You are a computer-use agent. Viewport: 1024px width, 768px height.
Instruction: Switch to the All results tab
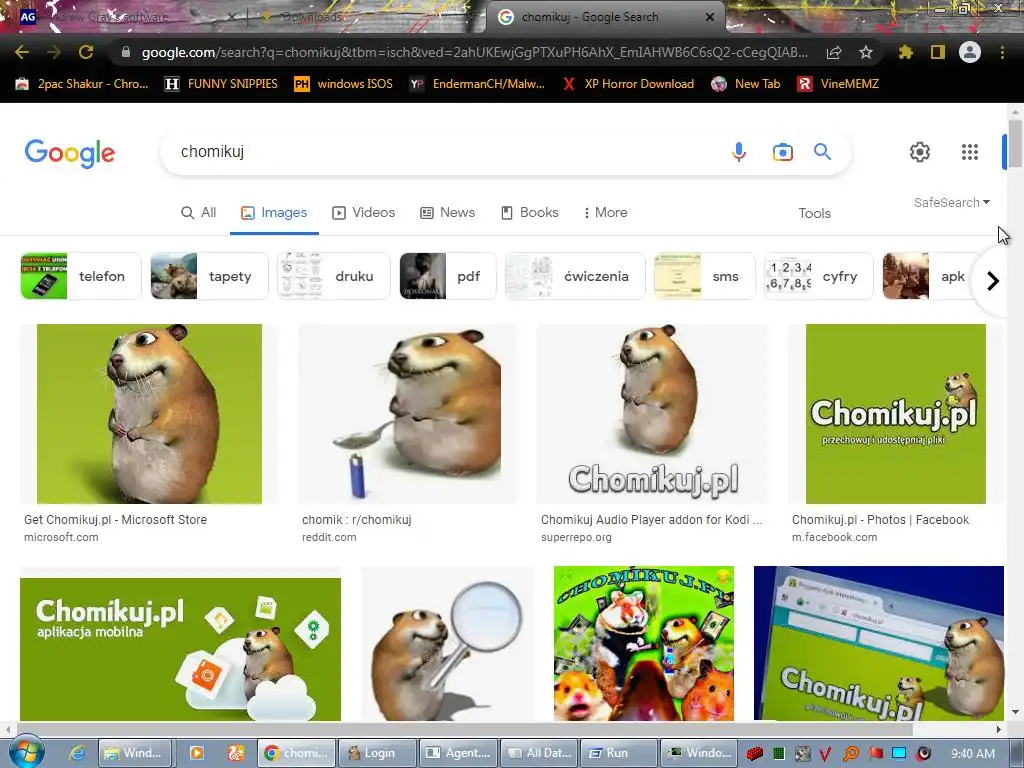point(199,213)
